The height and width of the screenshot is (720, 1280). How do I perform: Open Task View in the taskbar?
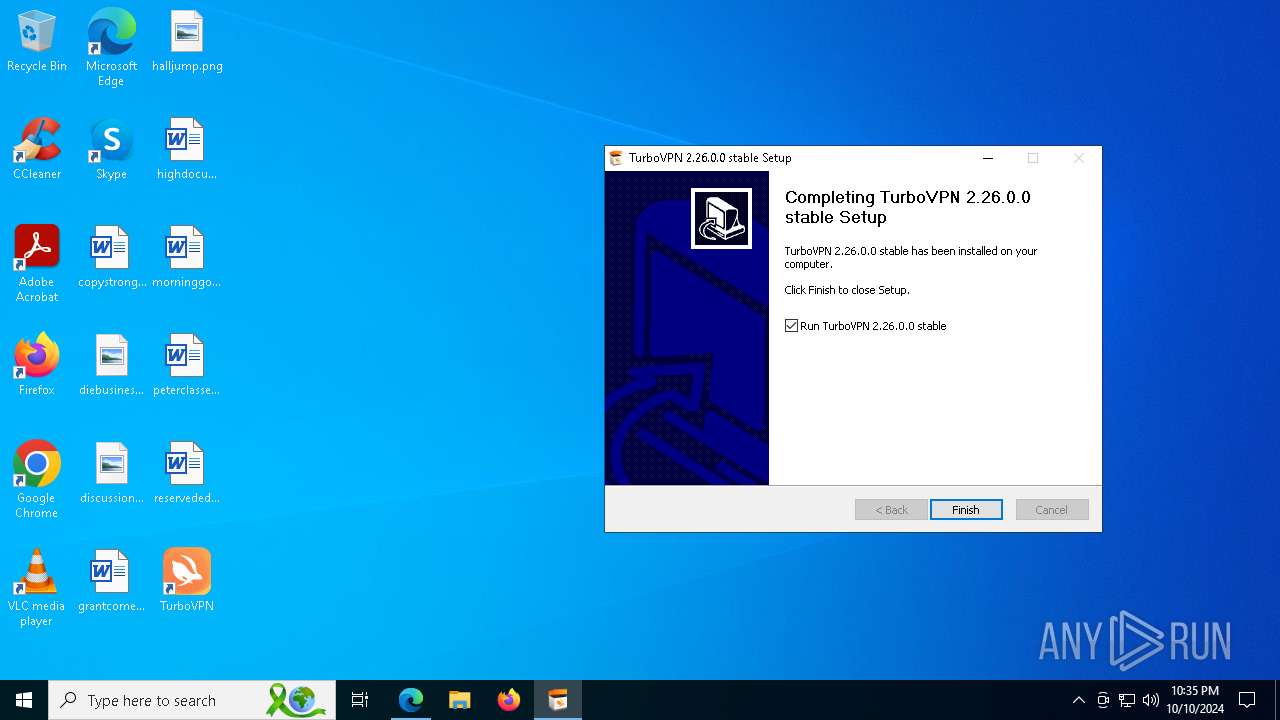[360, 700]
